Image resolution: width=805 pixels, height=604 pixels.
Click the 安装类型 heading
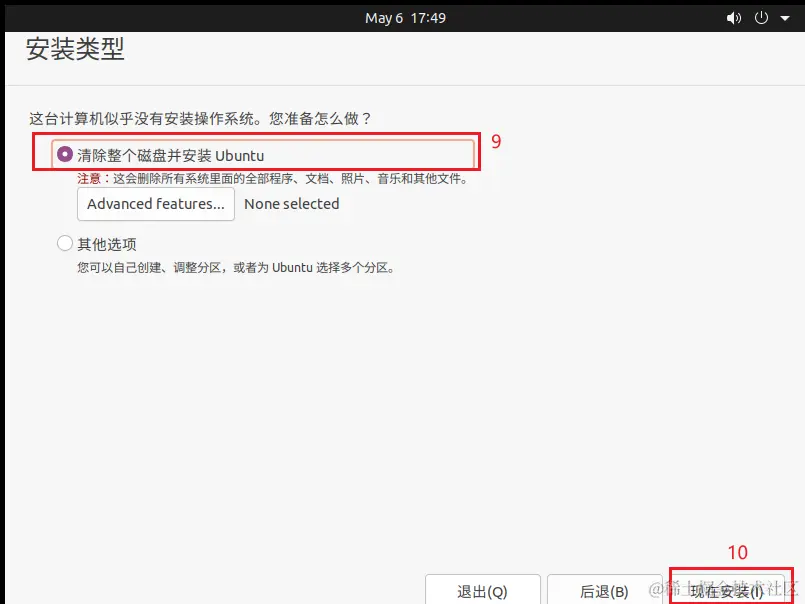tap(75, 49)
